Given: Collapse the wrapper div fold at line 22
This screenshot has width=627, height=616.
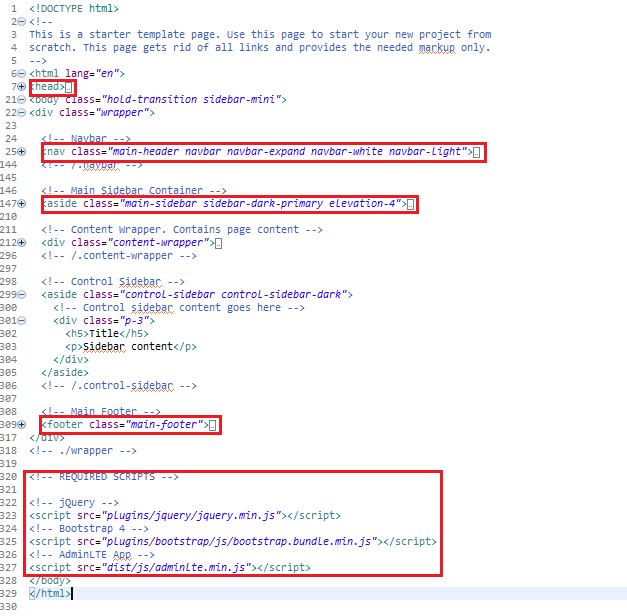Looking at the screenshot, I should [22, 112].
